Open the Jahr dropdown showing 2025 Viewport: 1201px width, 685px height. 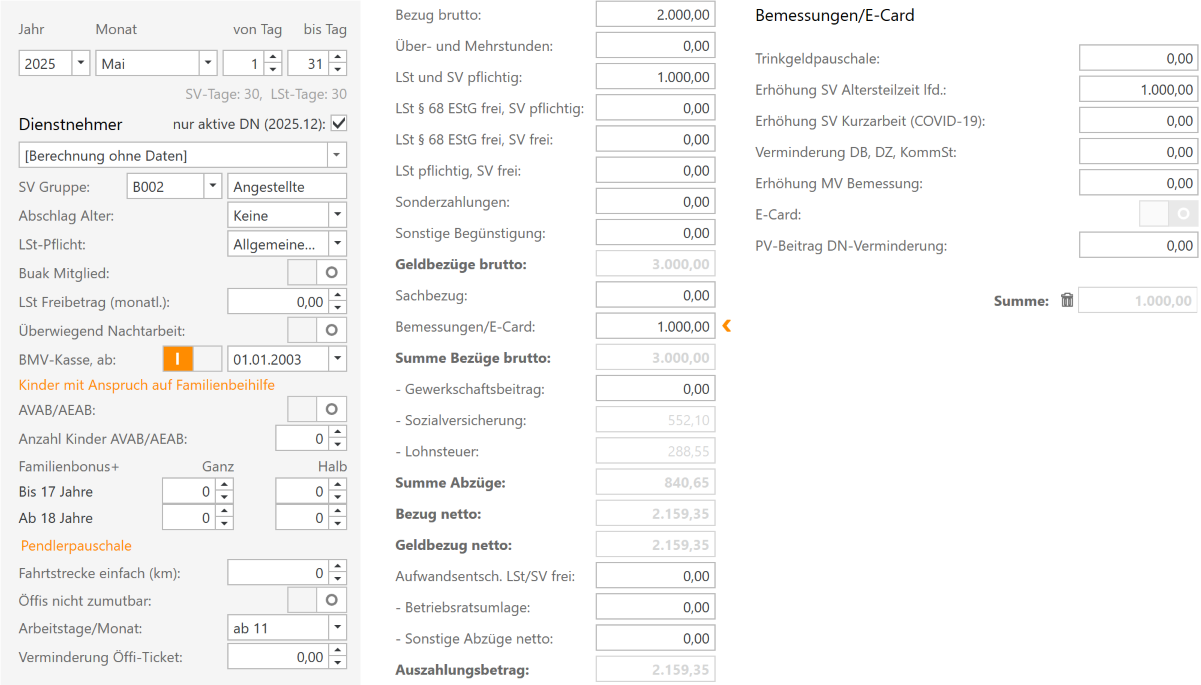pyautogui.click(x=77, y=62)
